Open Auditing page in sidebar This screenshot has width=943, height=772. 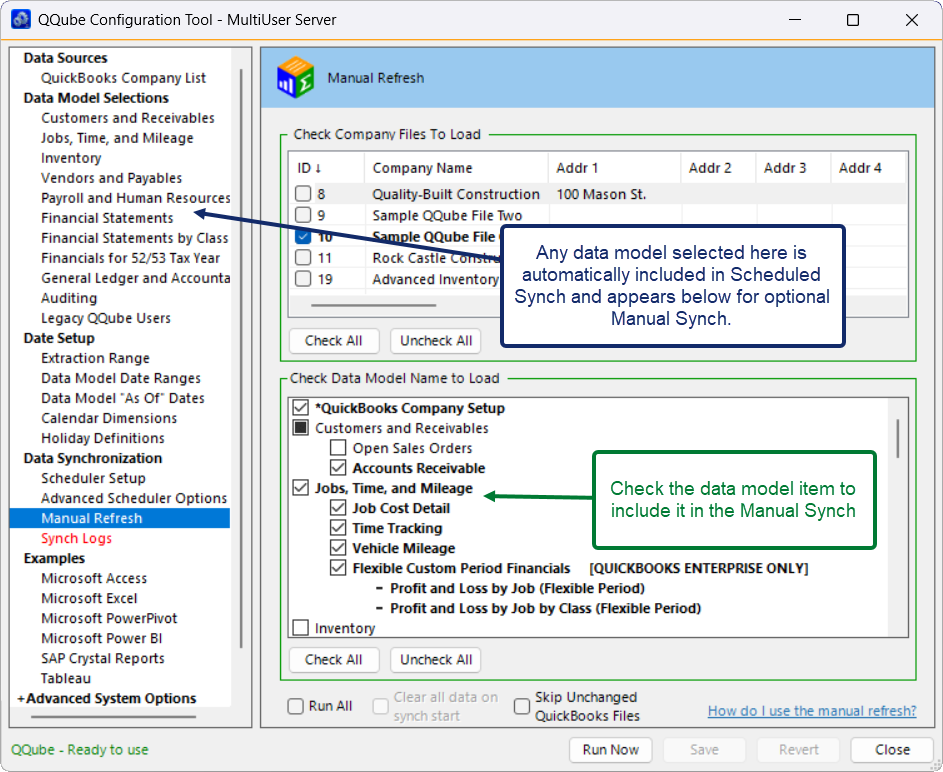coord(69,298)
